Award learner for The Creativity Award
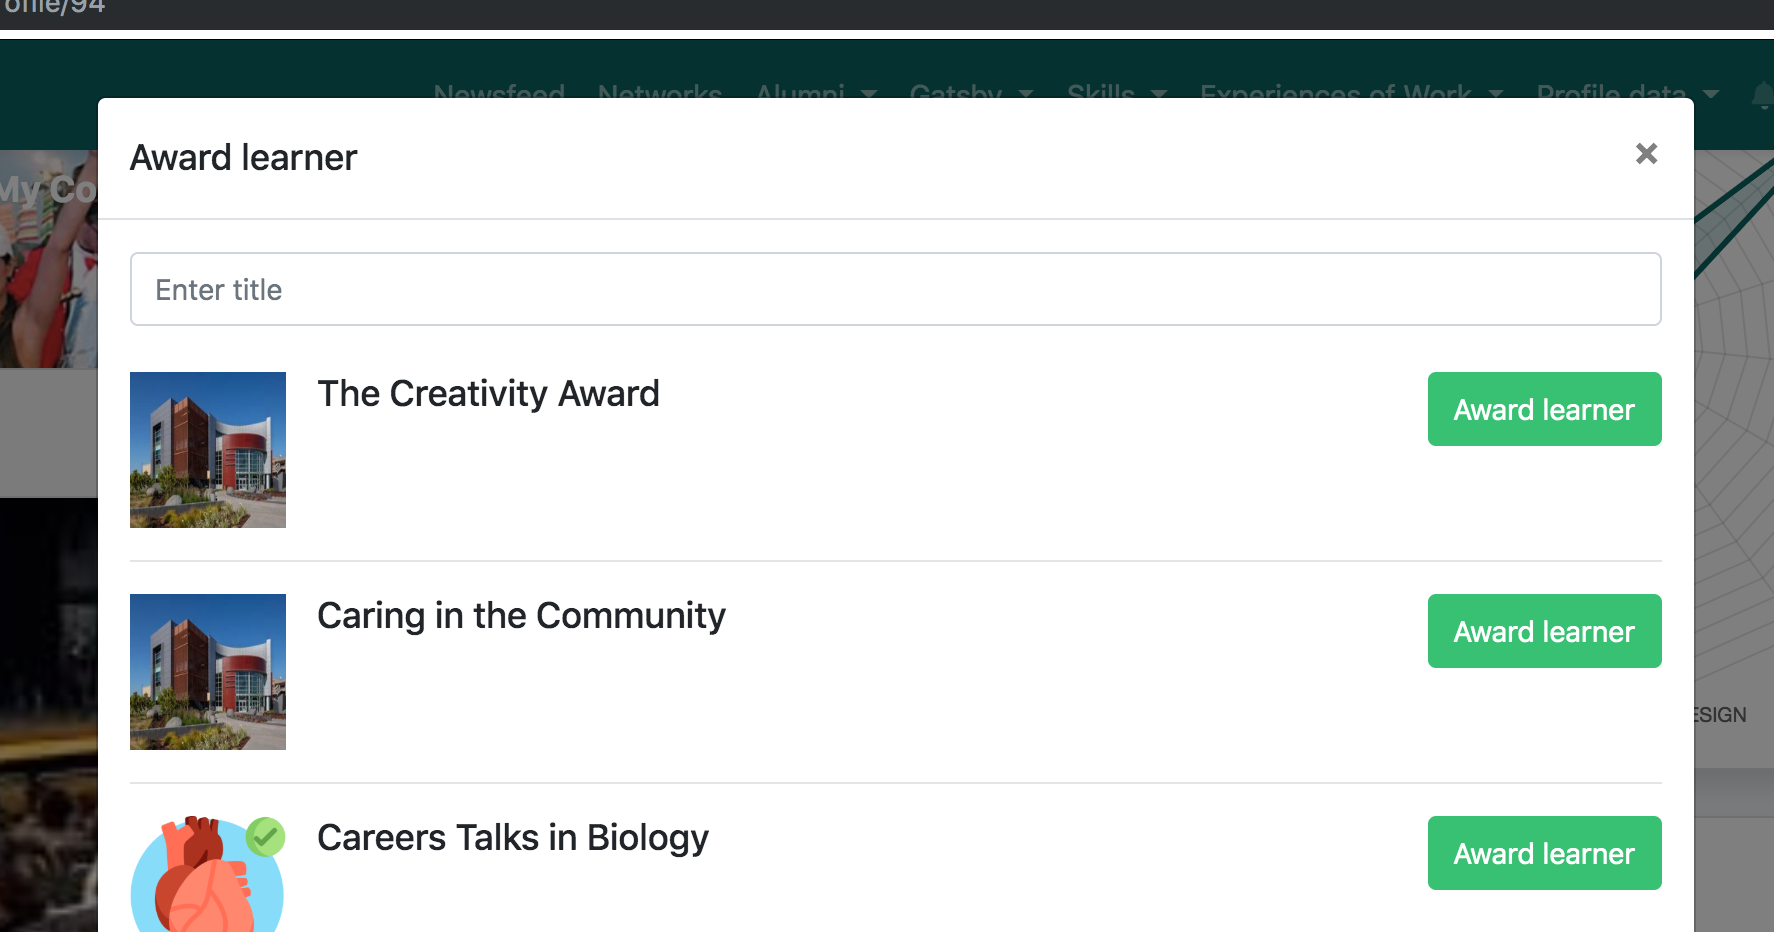The width and height of the screenshot is (1774, 932). click(x=1544, y=409)
